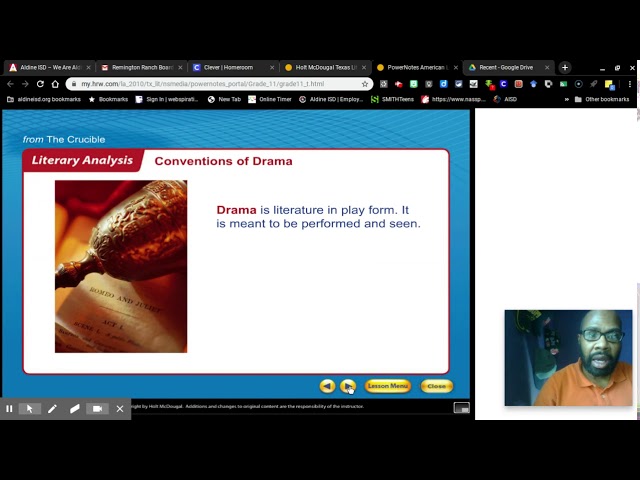Click the browser back arrow
The height and width of the screenshot is (480, 640).
(10, 84)
